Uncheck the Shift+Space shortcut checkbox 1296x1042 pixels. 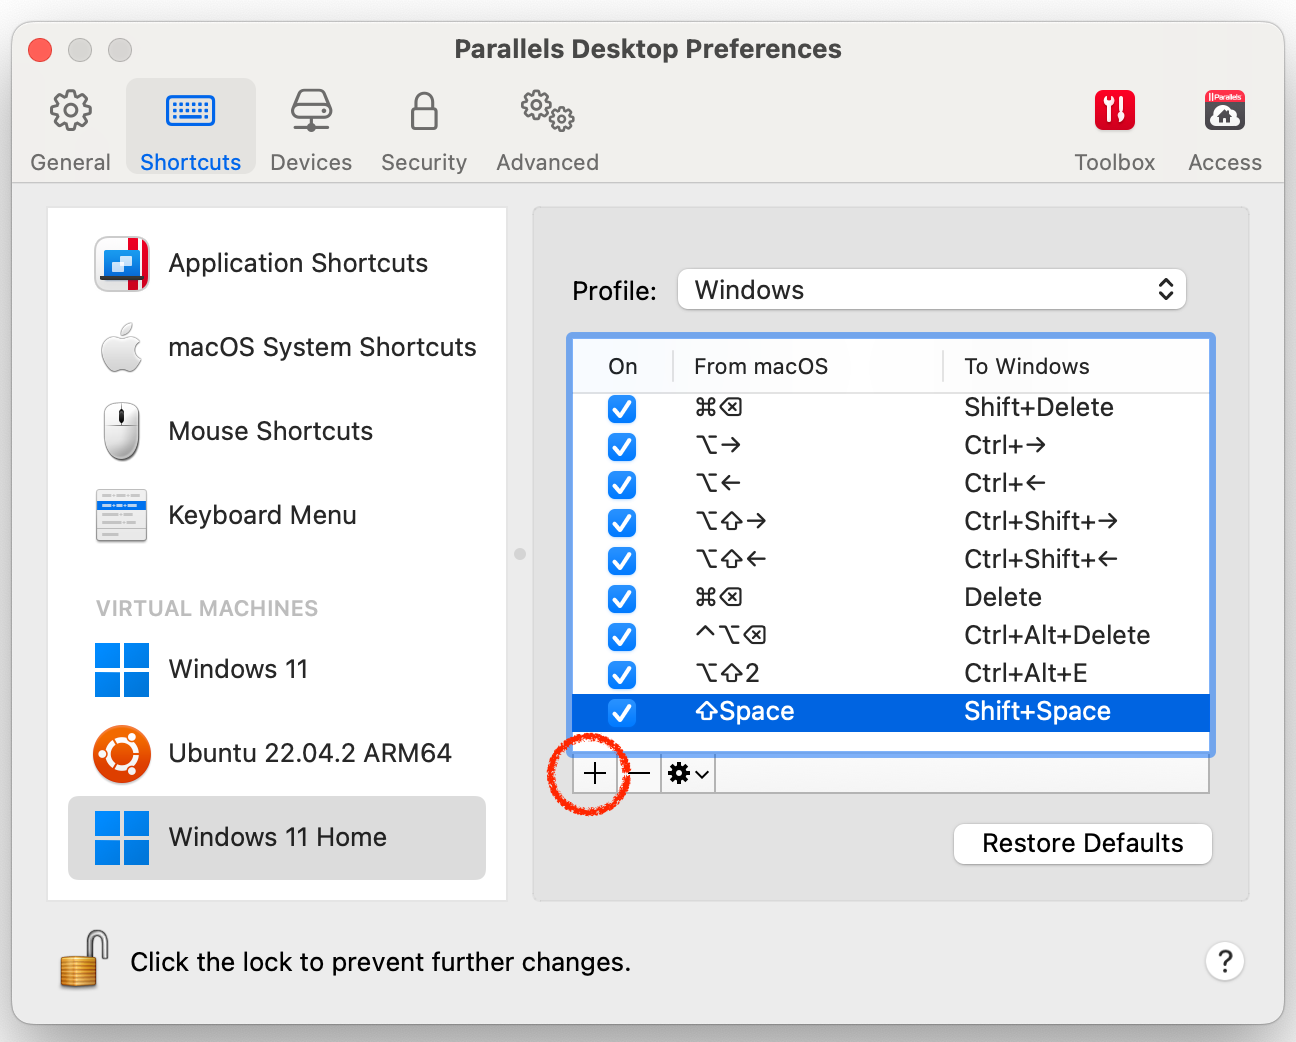622,713
